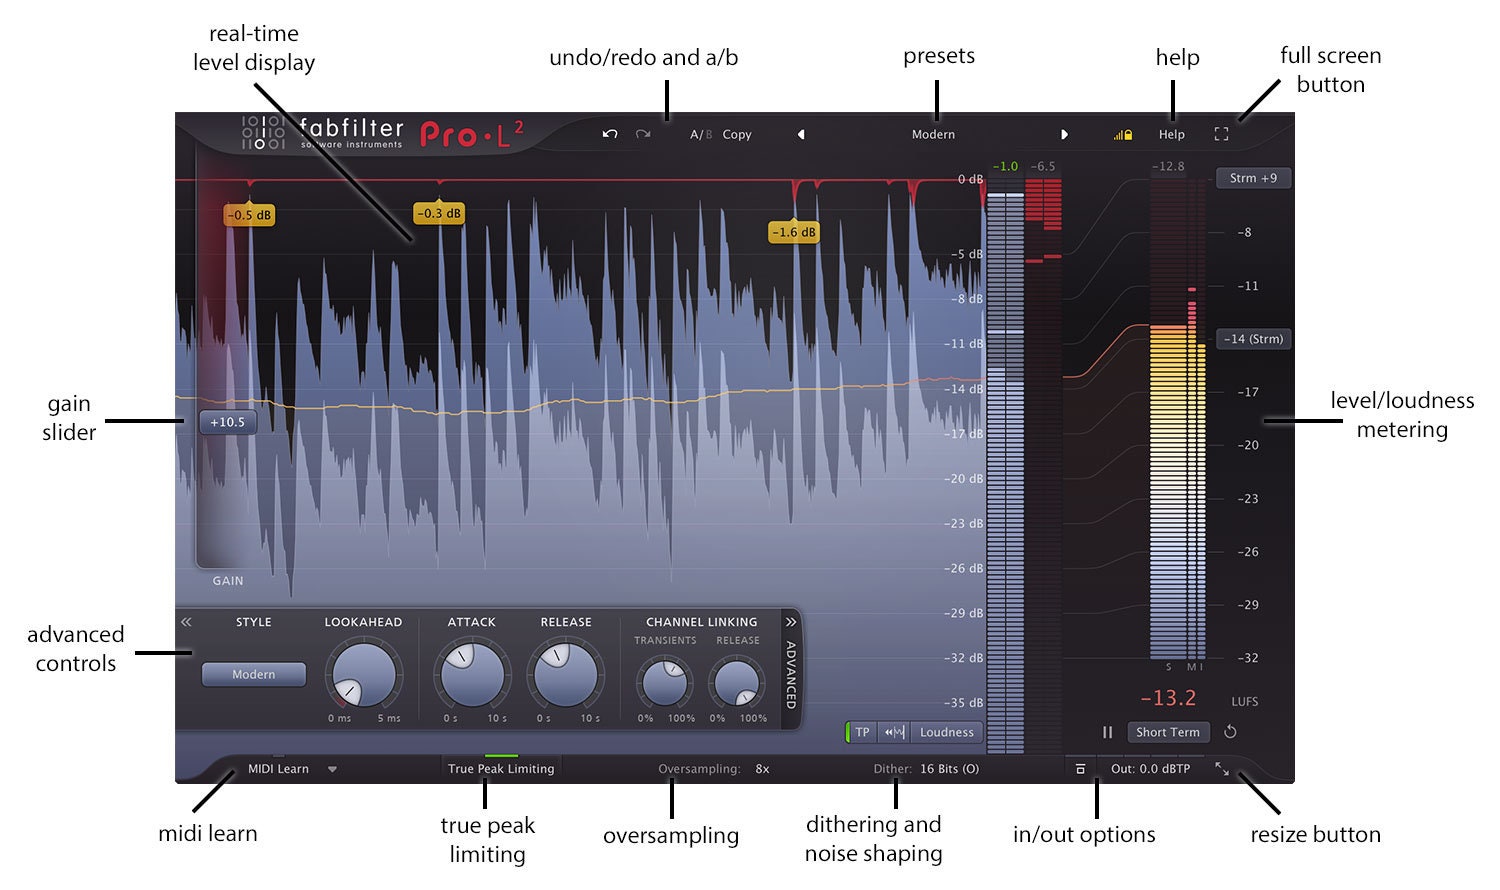1500x890 pixels.
Task: Click the -0.3 dB peak label
Action: click(439, 213)
